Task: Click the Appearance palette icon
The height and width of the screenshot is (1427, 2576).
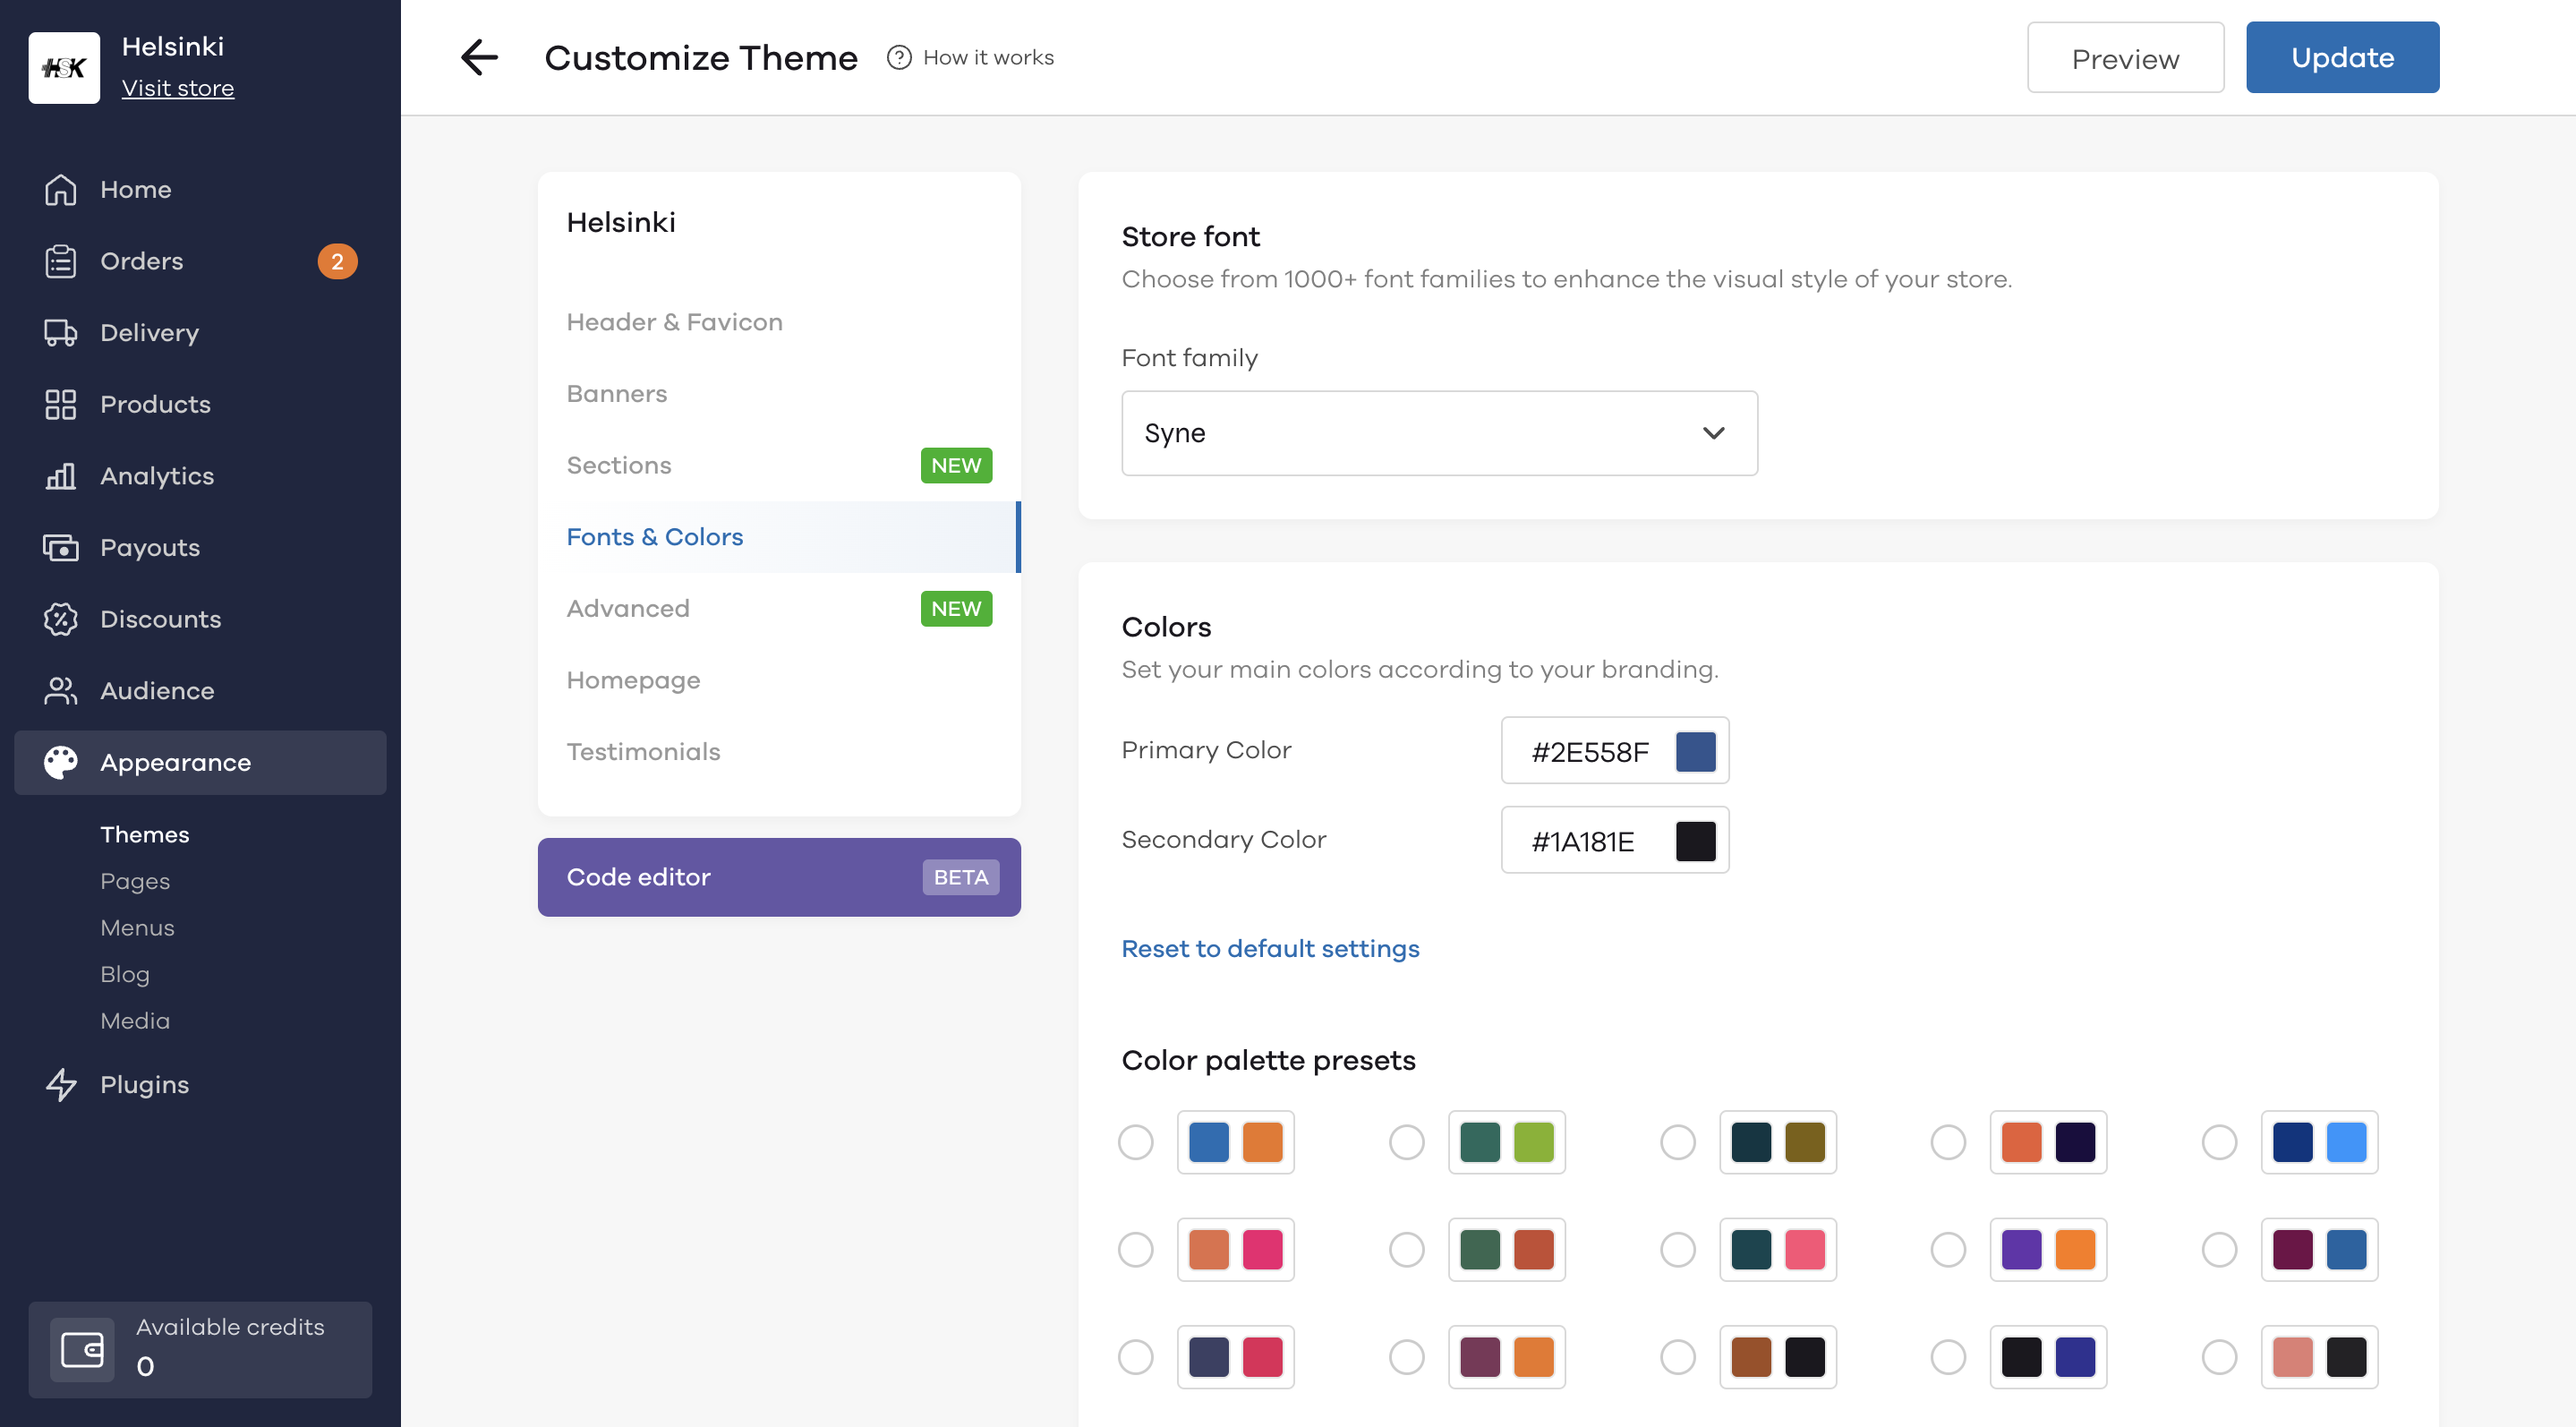Action: coord(61,762)
